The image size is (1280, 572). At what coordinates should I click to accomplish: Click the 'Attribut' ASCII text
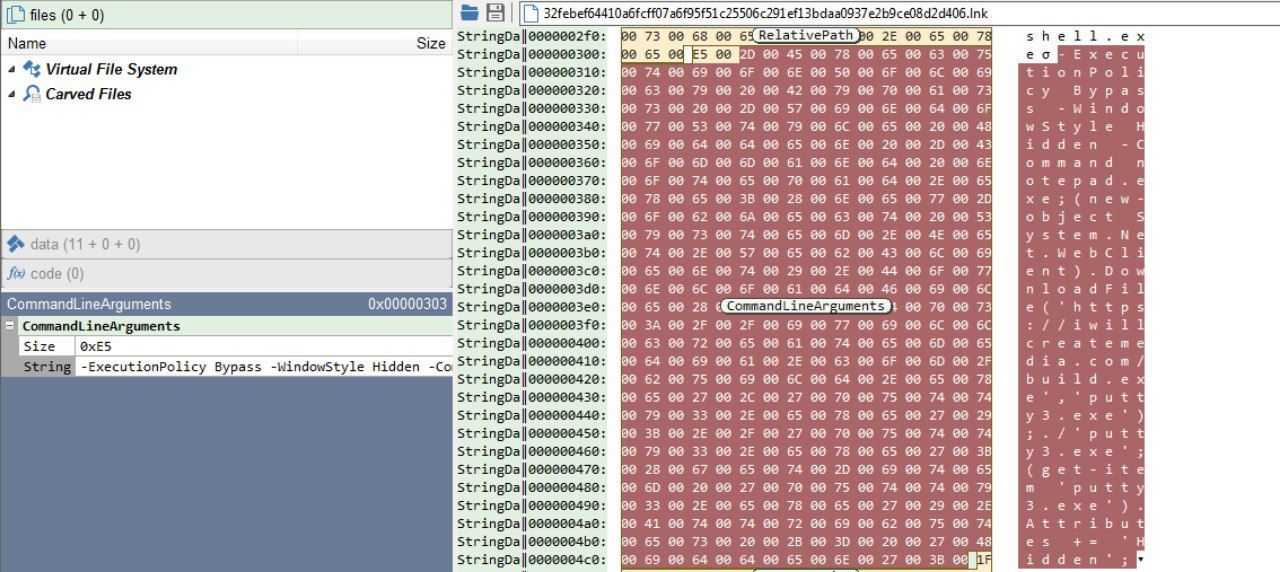click(1084, 523)
